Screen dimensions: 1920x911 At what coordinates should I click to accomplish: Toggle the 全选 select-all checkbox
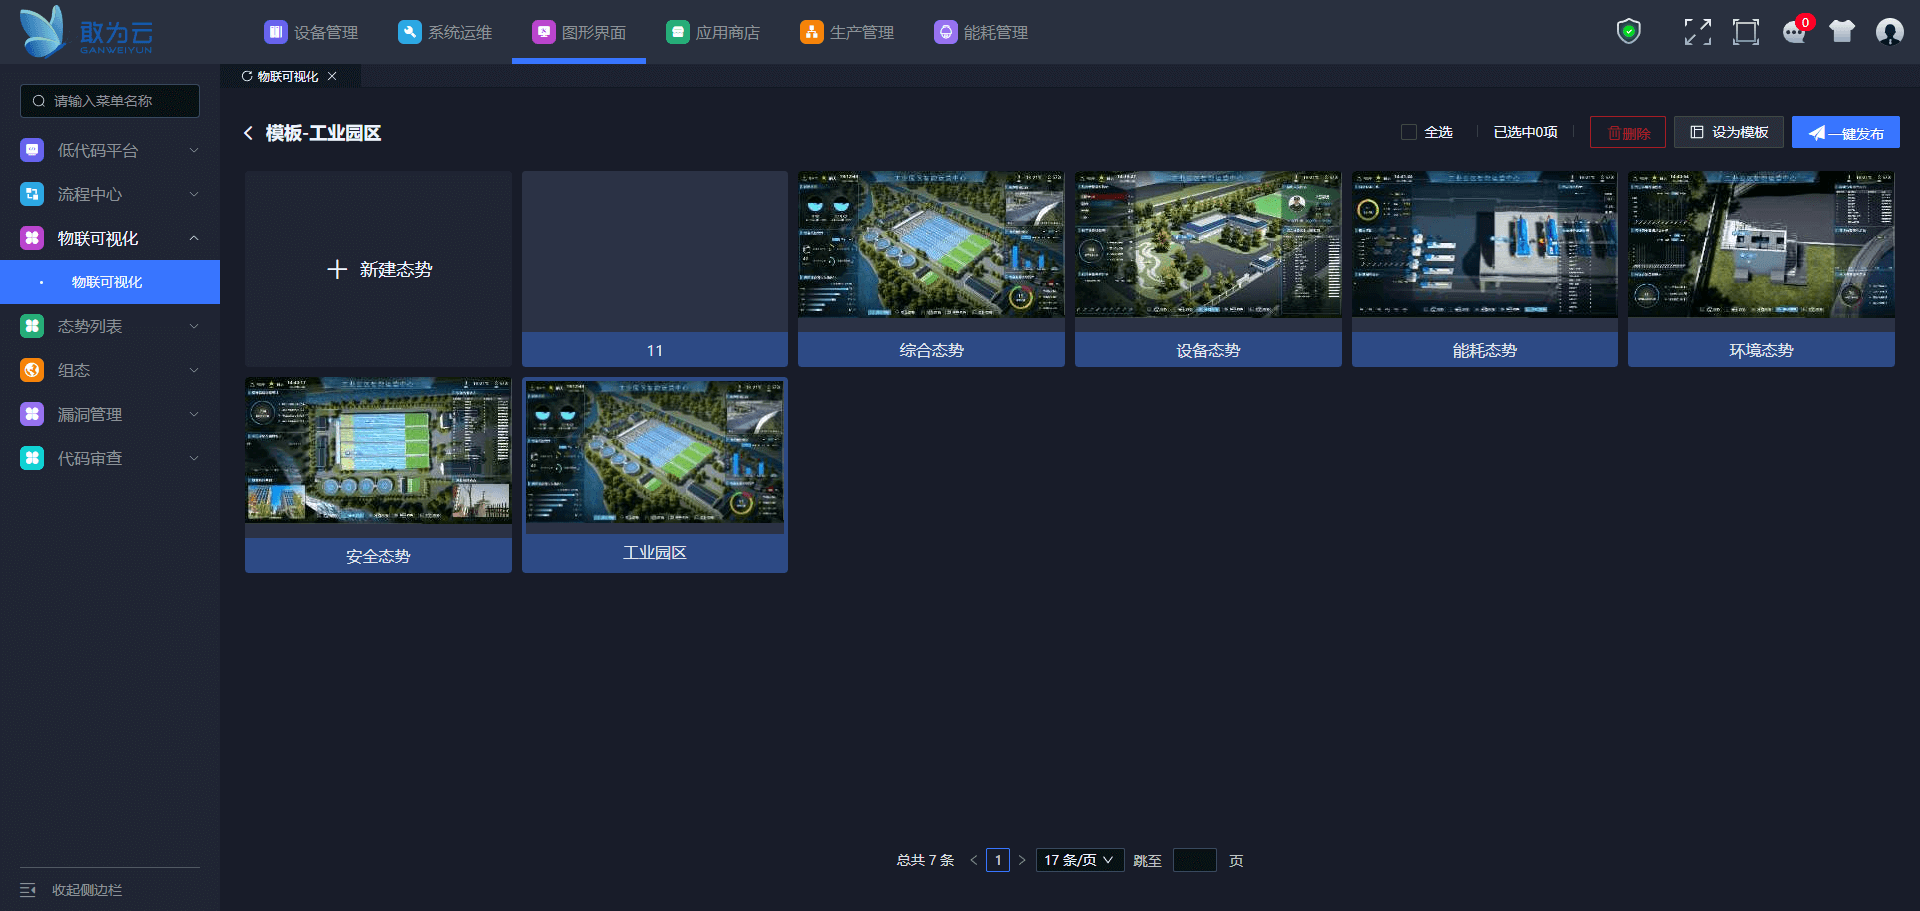point(1409,132)
